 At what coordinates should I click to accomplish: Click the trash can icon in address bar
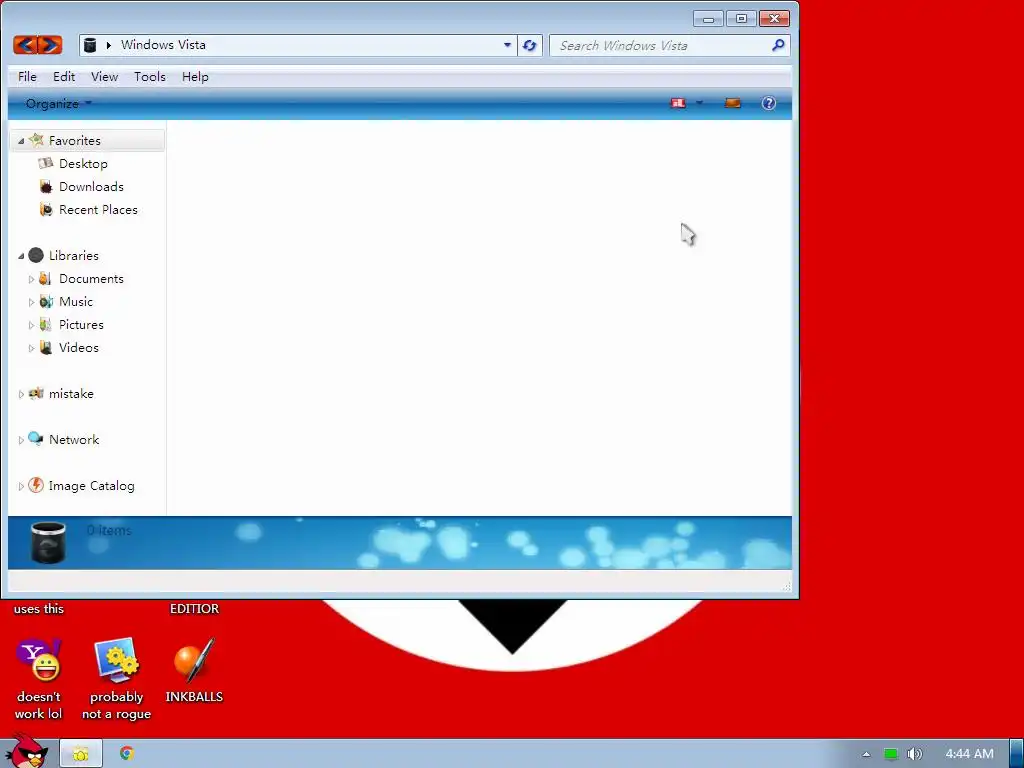(x=90, y=45)
